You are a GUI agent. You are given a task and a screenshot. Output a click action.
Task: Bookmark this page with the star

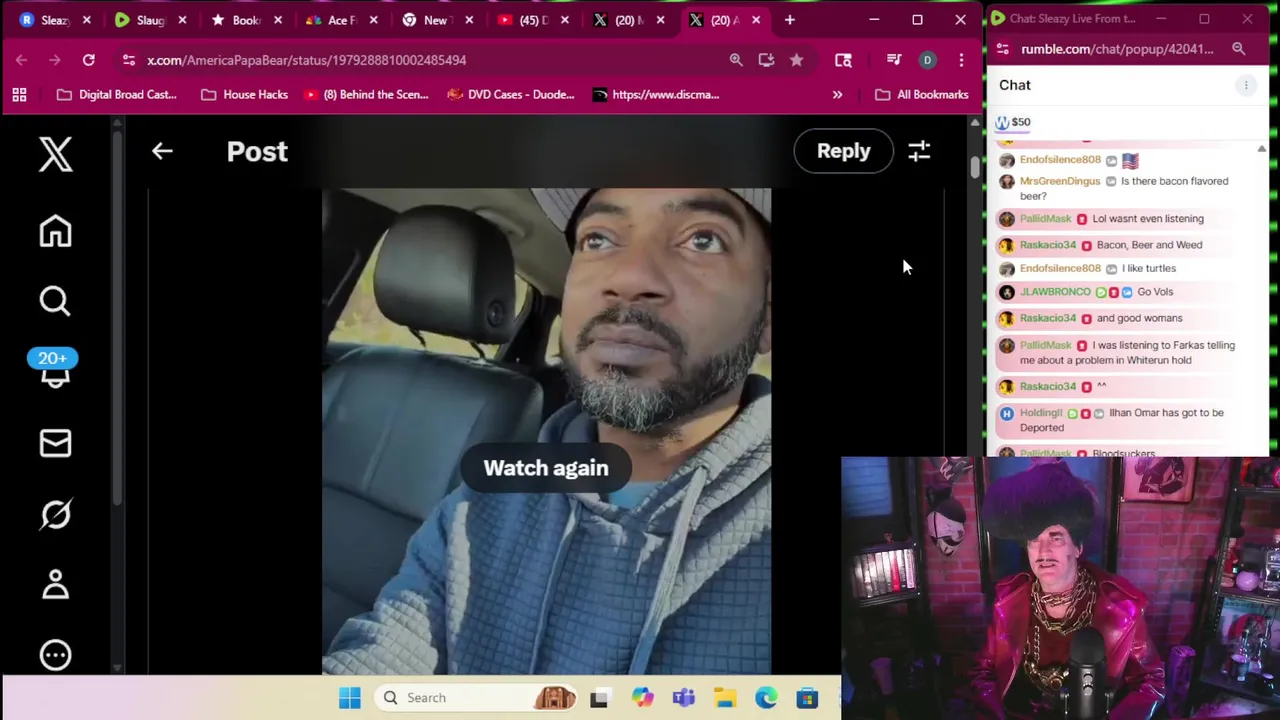[796, 60]
